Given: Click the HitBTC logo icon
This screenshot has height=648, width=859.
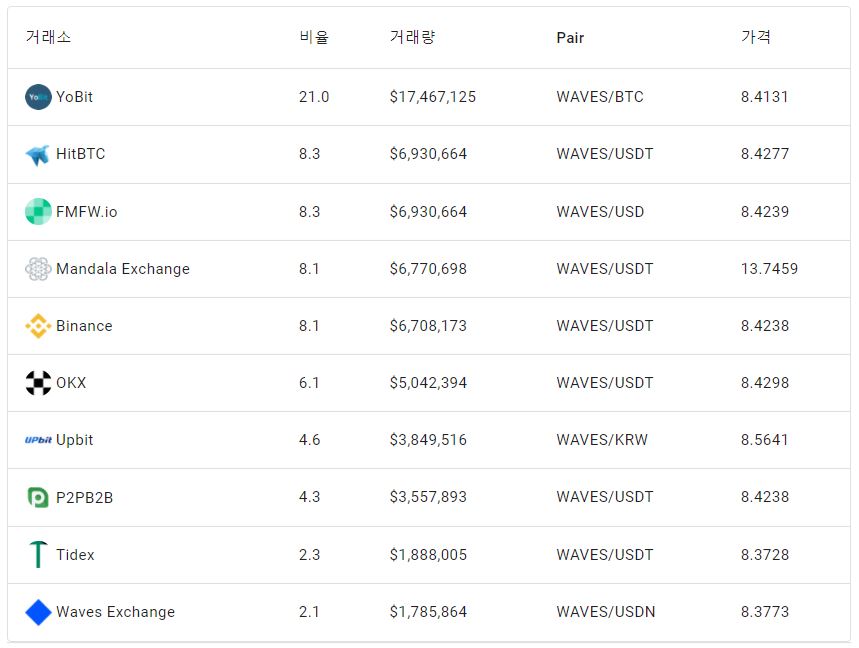Looking at the screenshot, I should pos(38,154).
